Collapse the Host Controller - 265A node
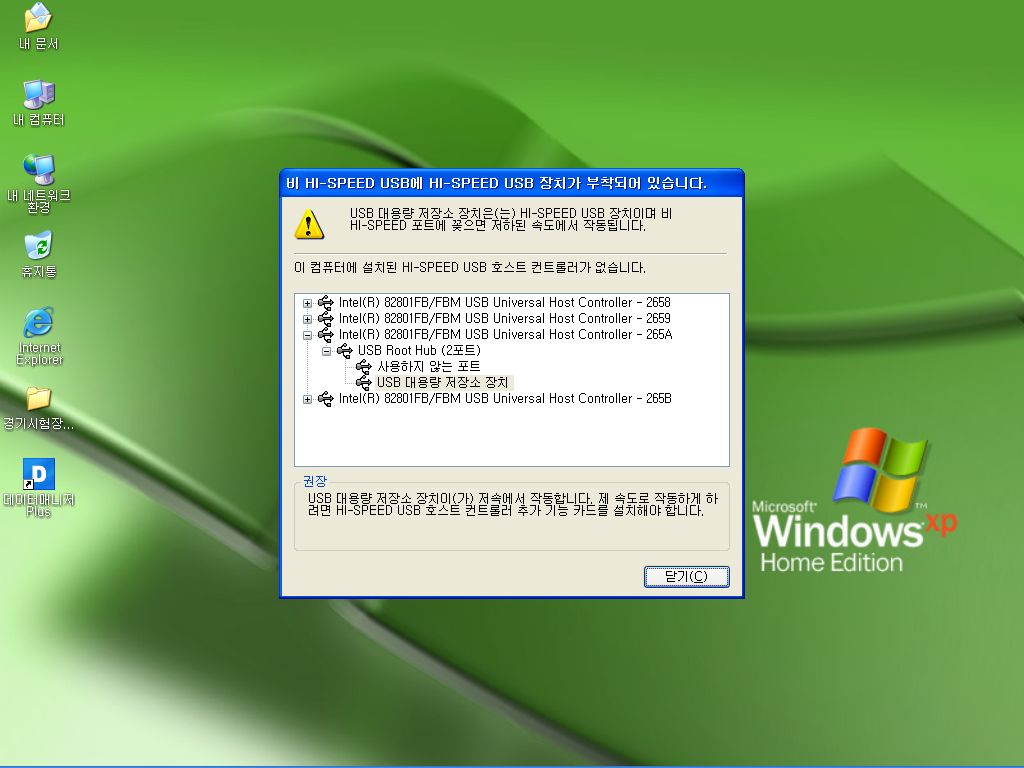1024x768 pixels. tap(307, 335)
